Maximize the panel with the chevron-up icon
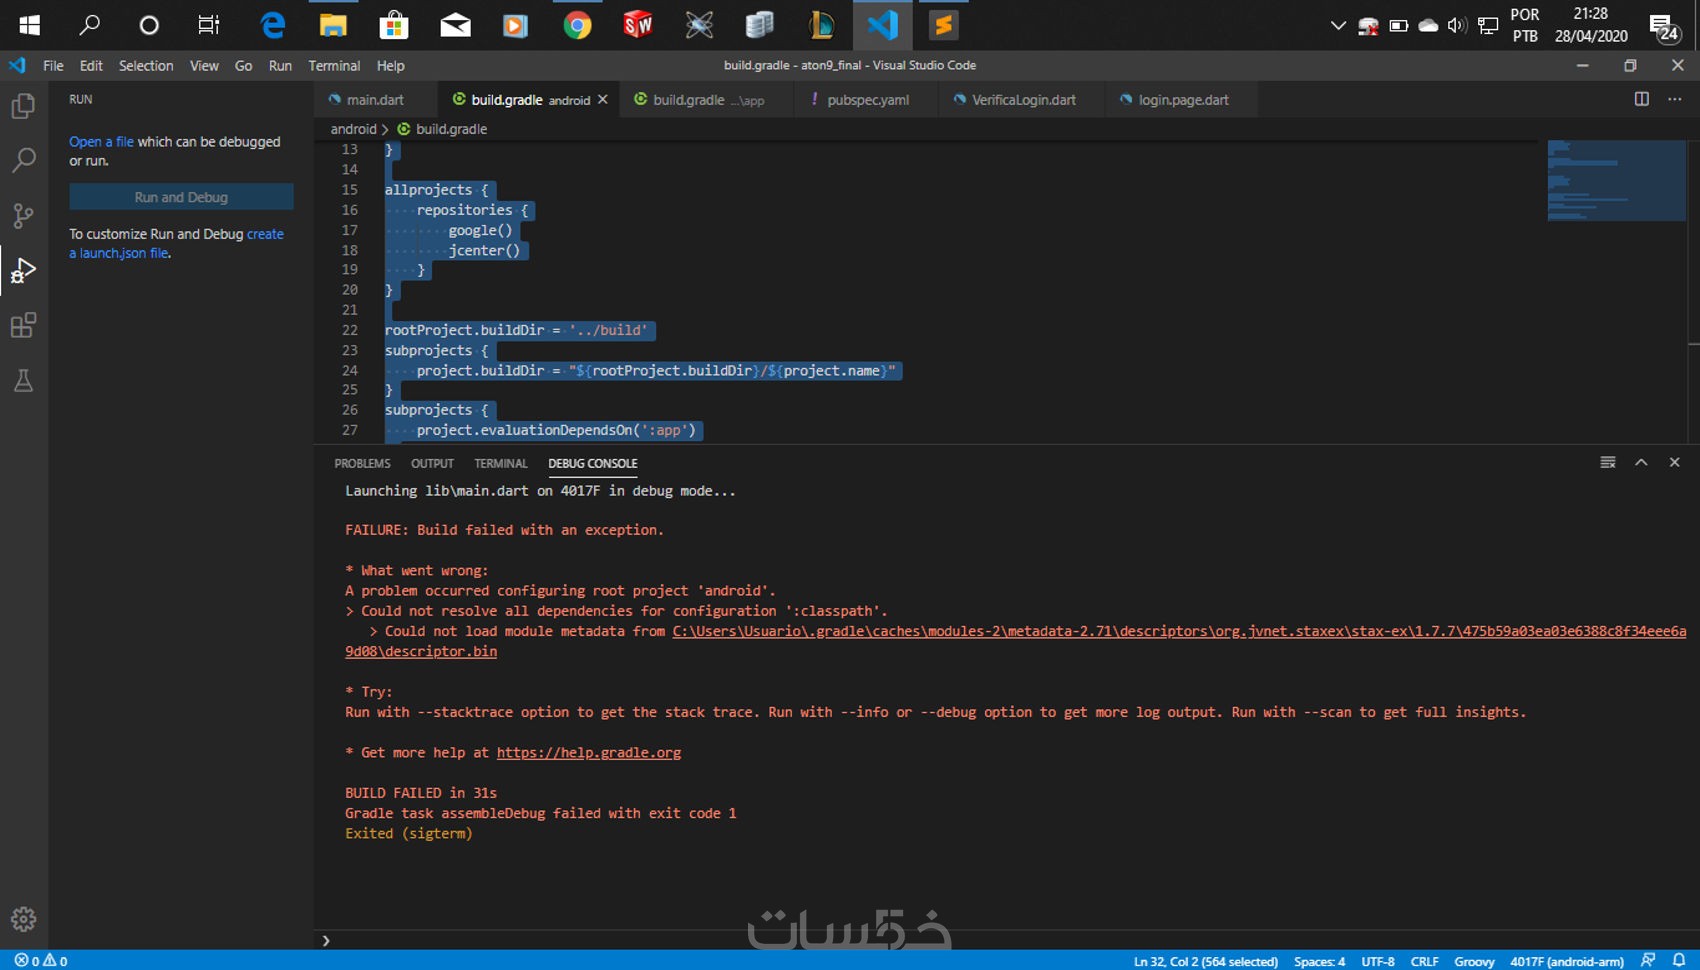Image resolution: width=1700 pixels, height=970 pixels. [x=1641, y=462]
